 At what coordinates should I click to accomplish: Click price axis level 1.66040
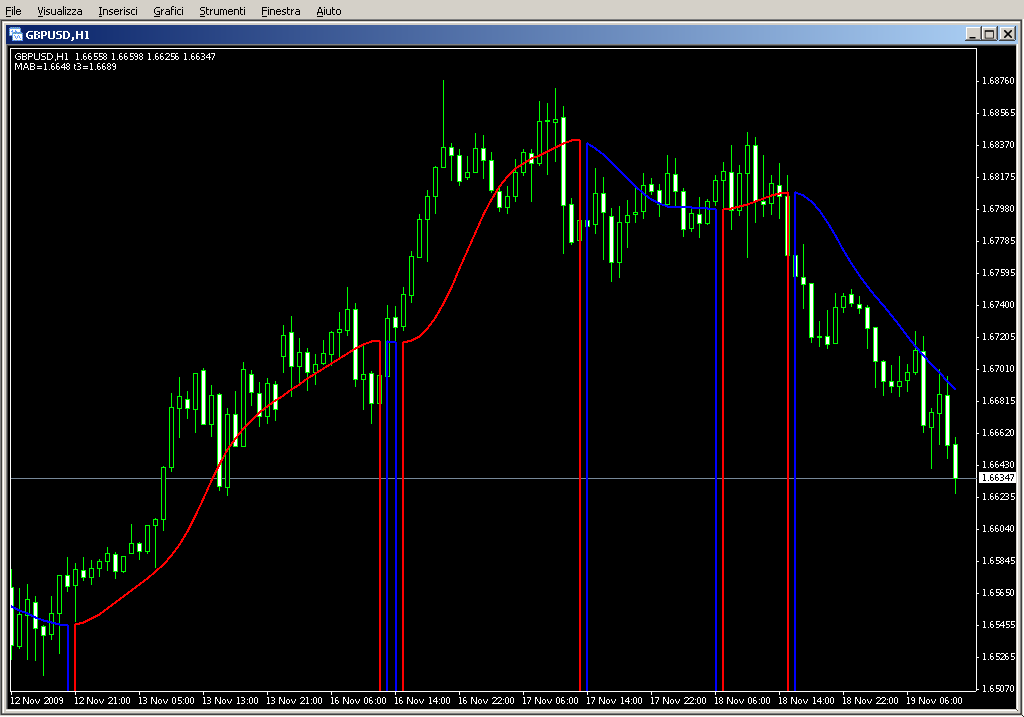(x=999, y=529)
